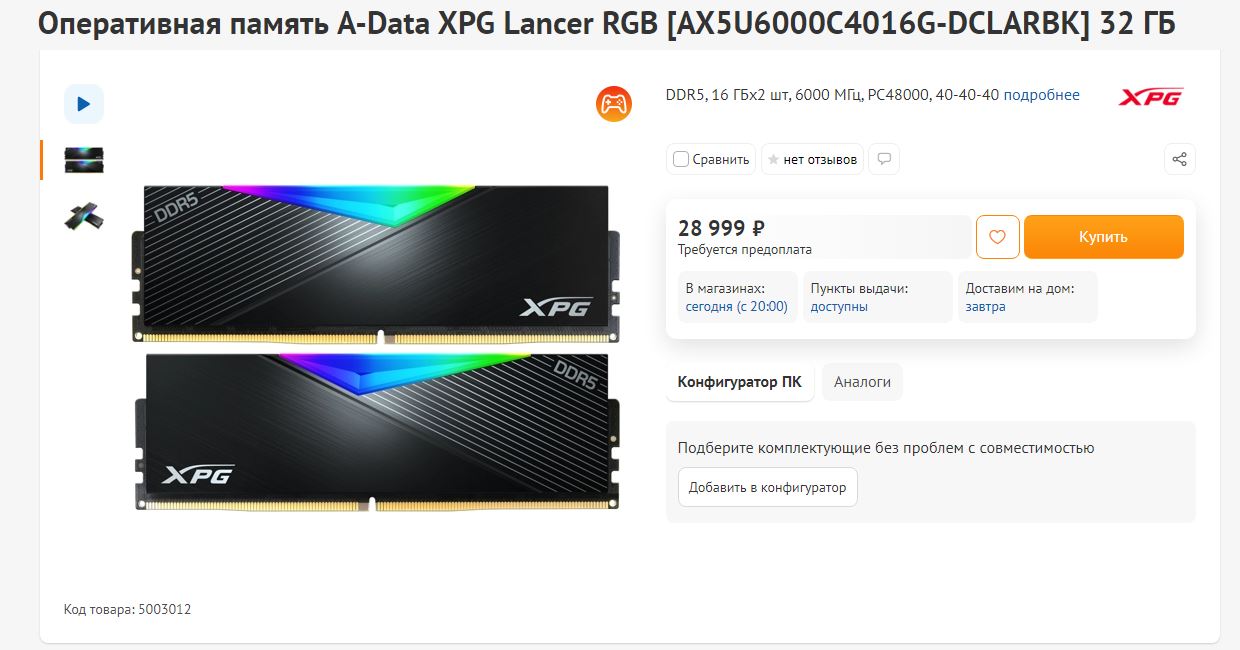Open the 'подробнее' specifications link
This screenshot has width=1240, height=650.
coord(1041,95)
